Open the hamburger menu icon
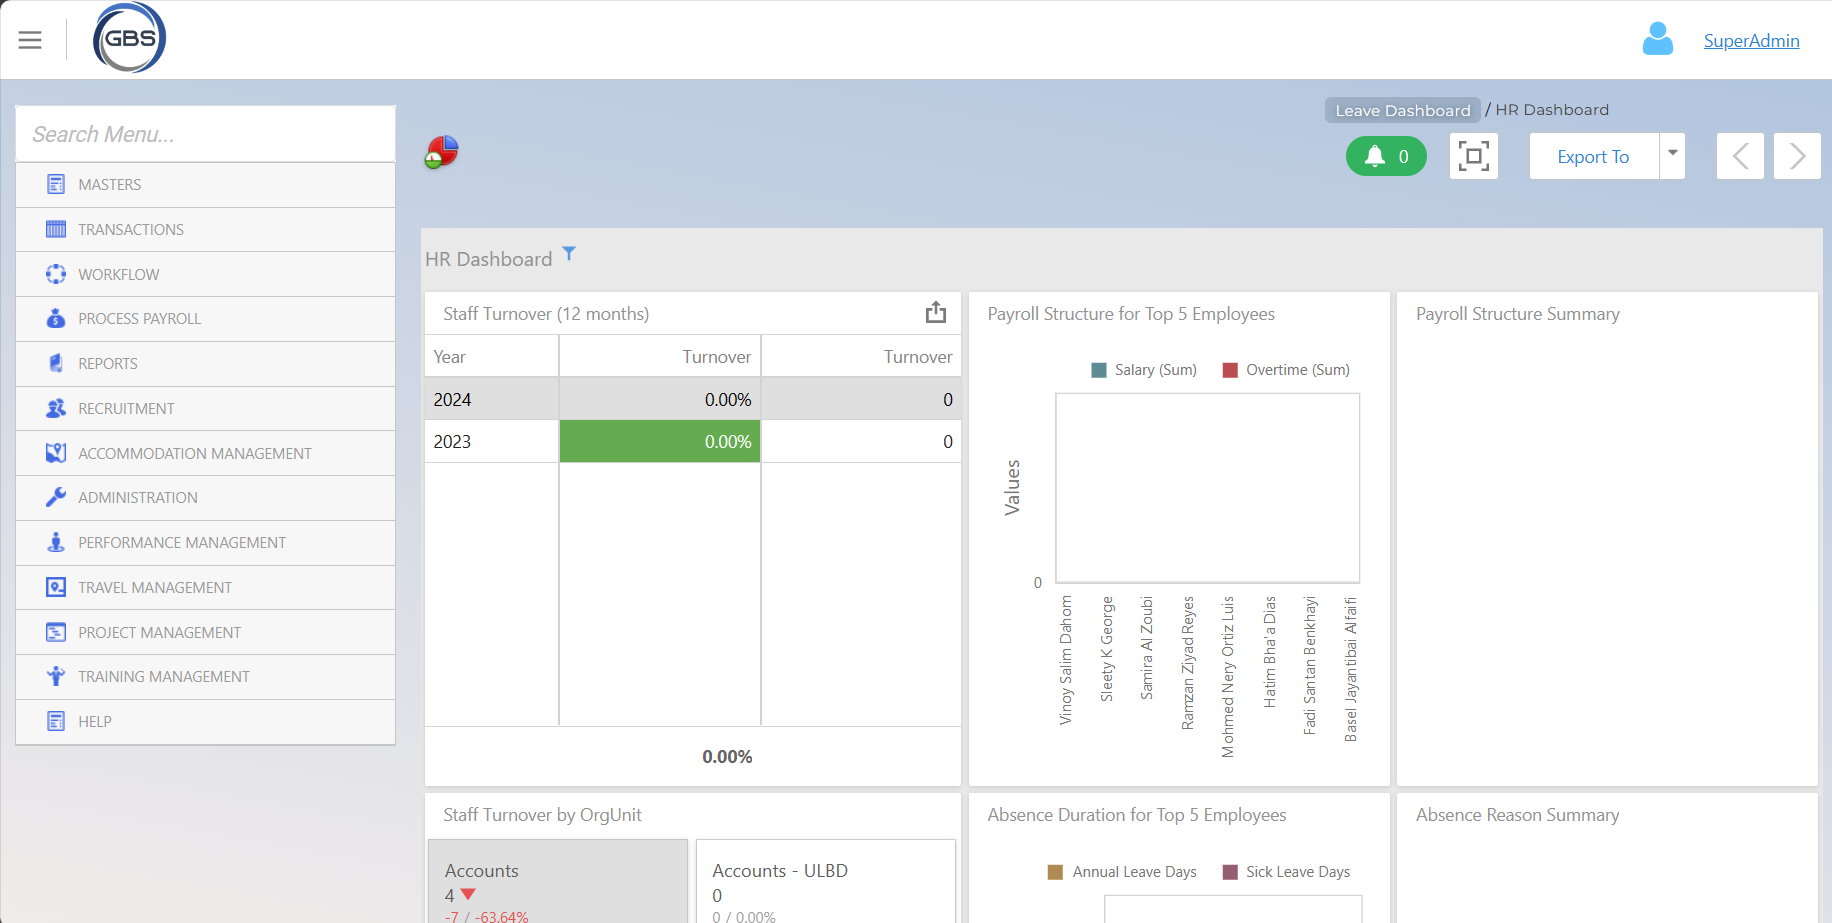1832x923 pixels. point(30,40)
